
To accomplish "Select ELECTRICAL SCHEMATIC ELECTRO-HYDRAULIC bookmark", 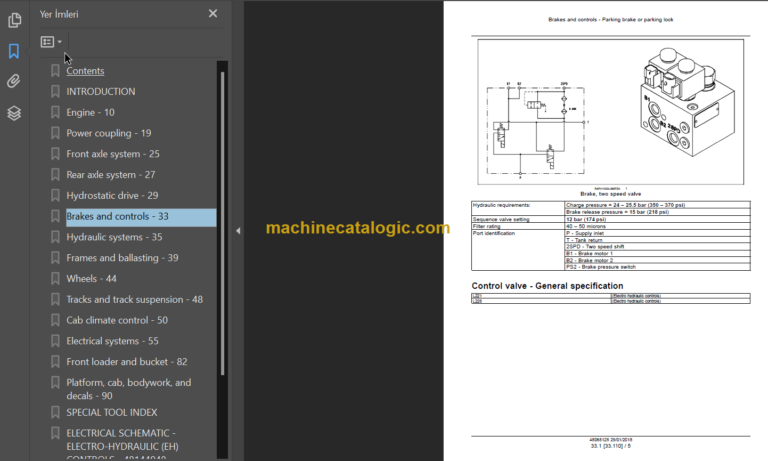I will coord(122,445).
